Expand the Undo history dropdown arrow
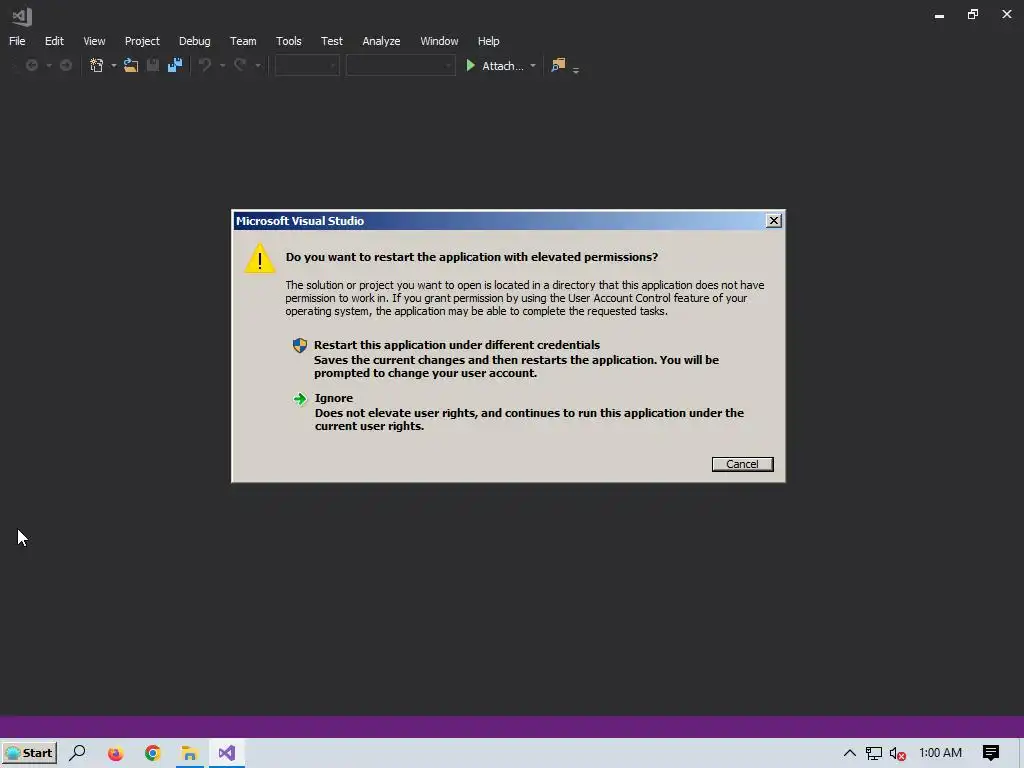The image size is (1024, 768). (x=223, y=66)
